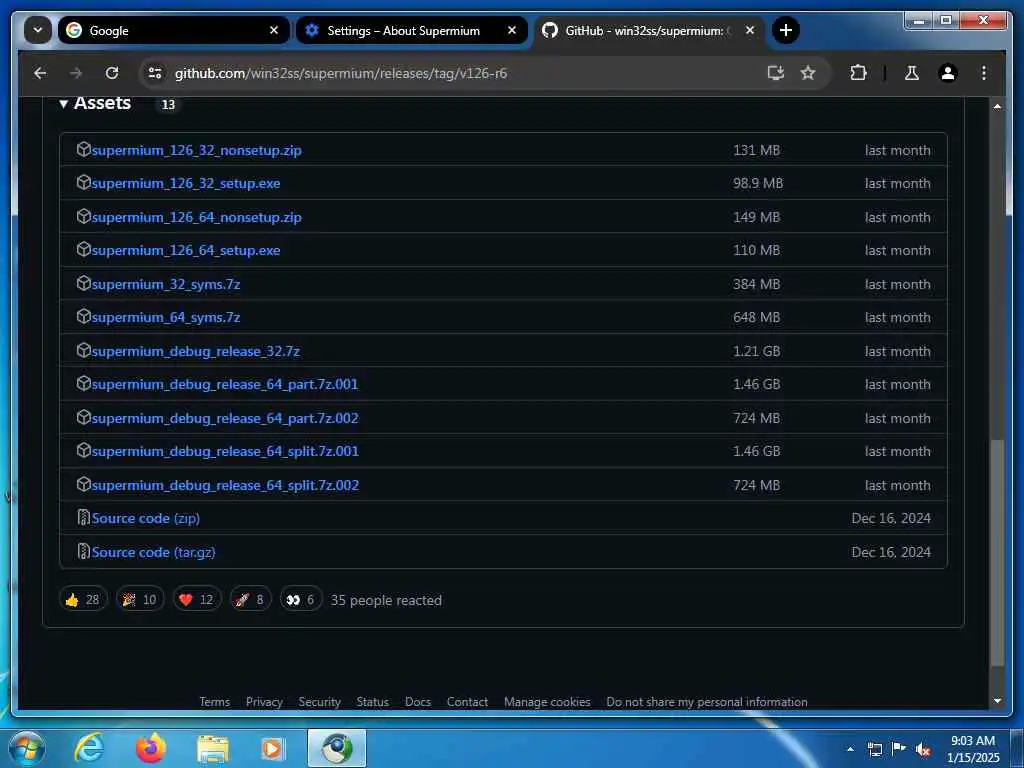Click the browser Forward arrow
This screenshot has height=768, width=1024.
click(76, 73)
